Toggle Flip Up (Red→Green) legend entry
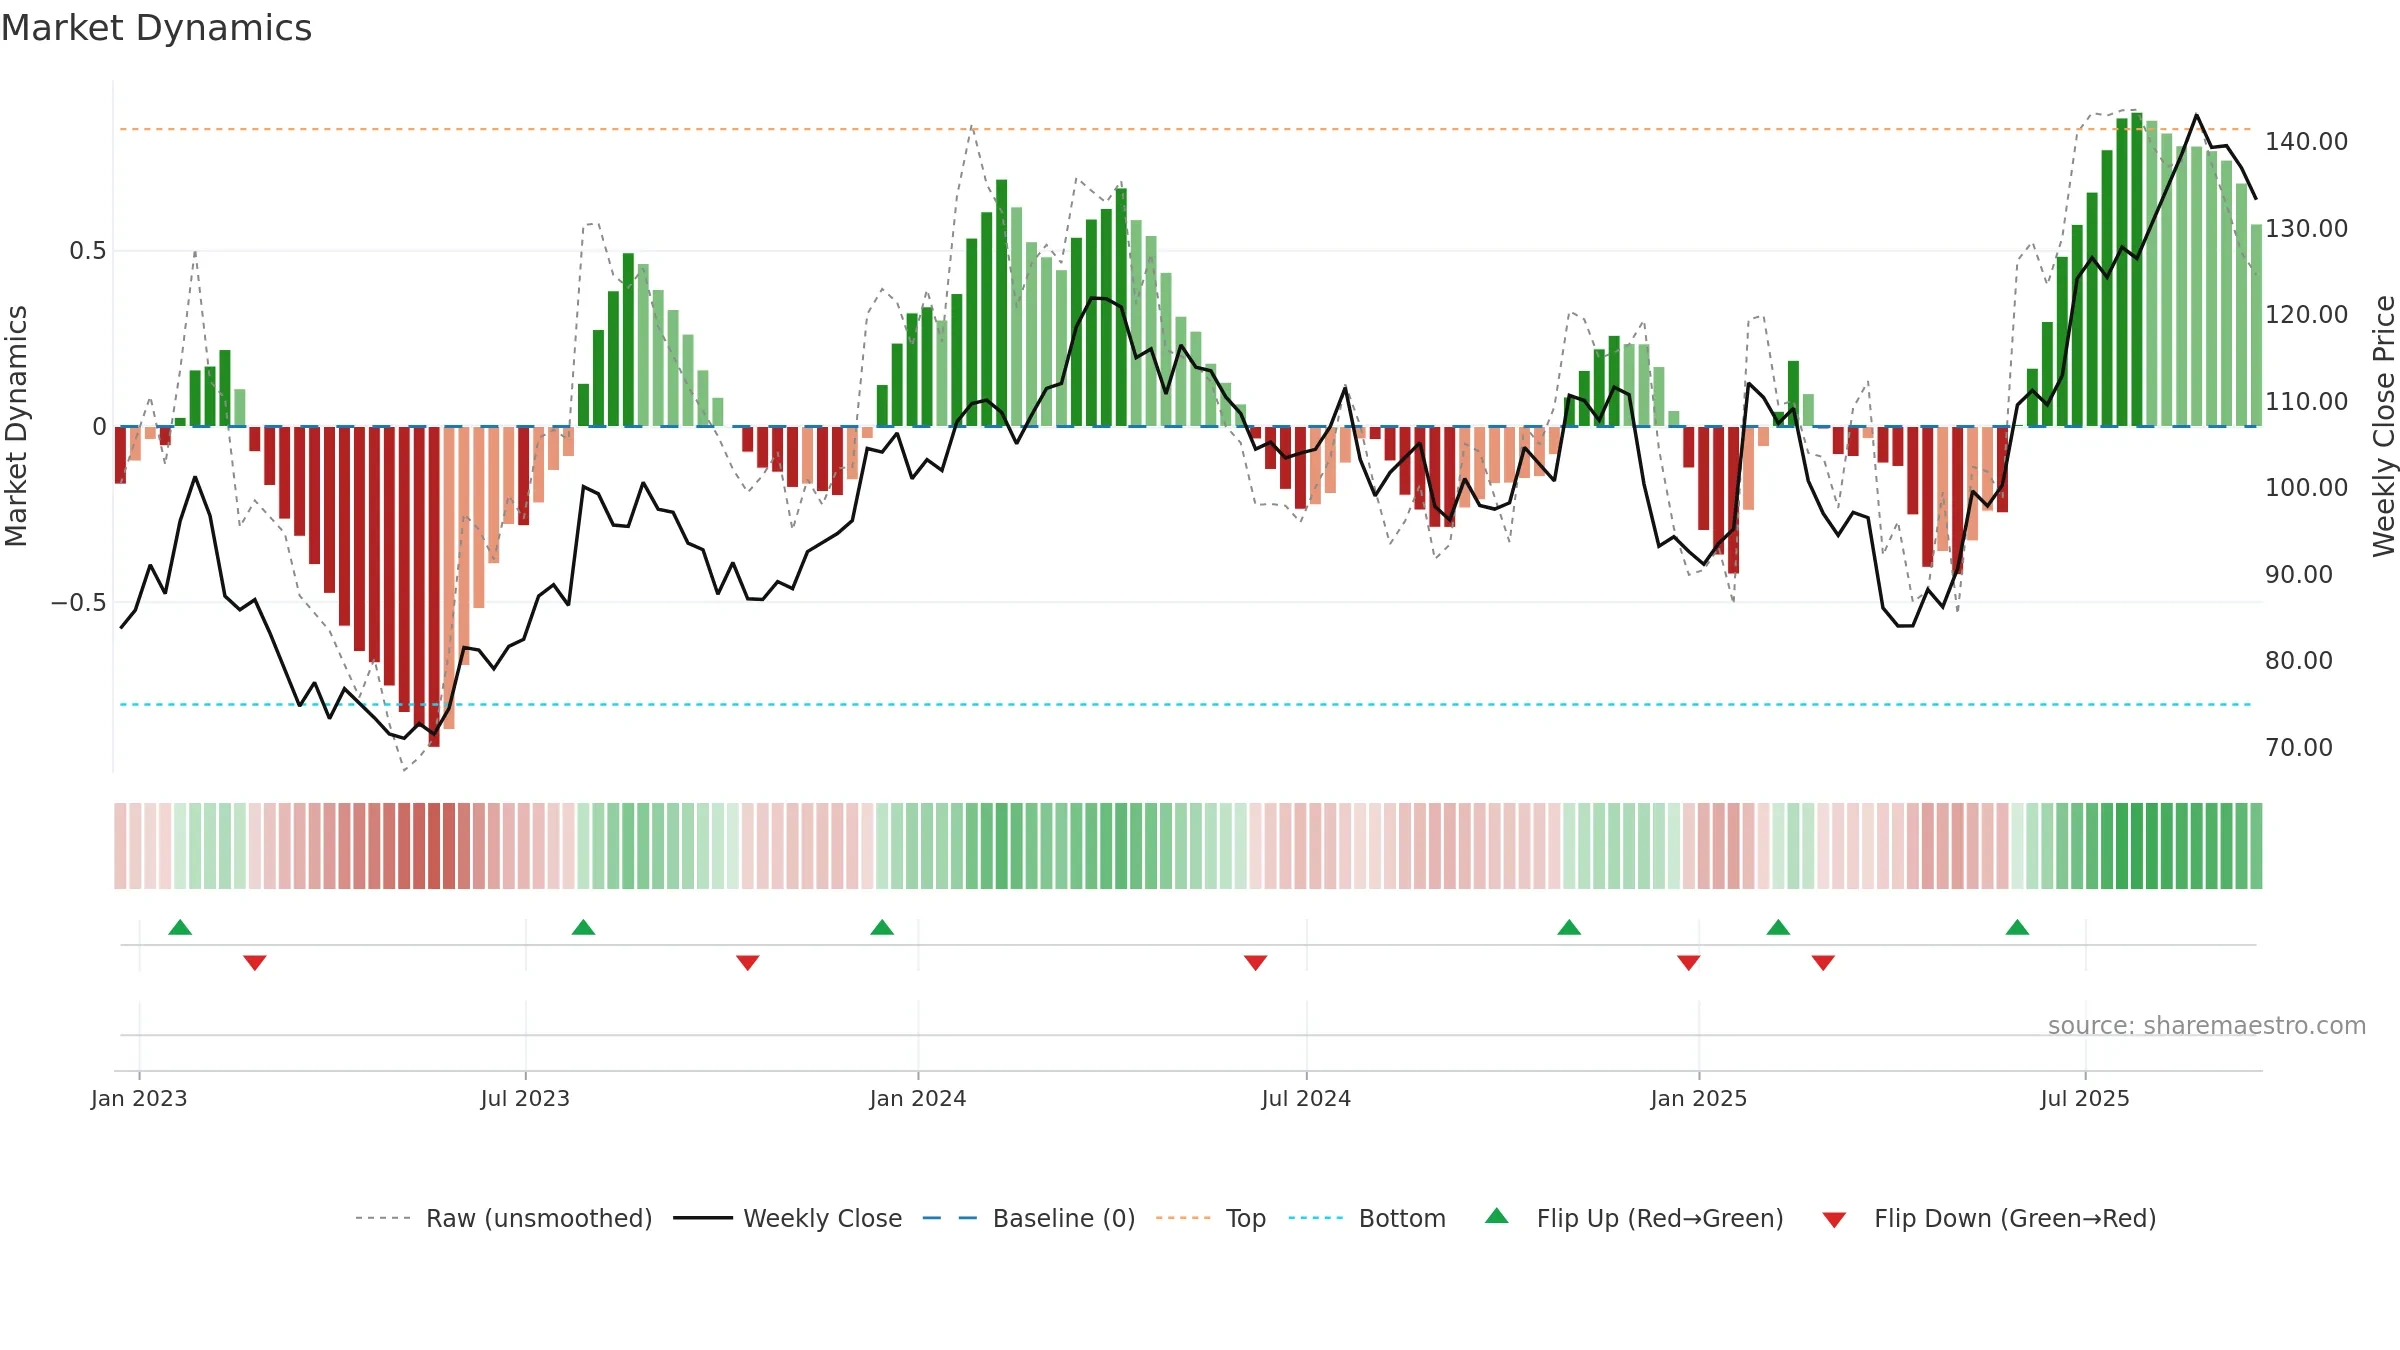The image size is (2400, 1350). click(1634, 1218)
